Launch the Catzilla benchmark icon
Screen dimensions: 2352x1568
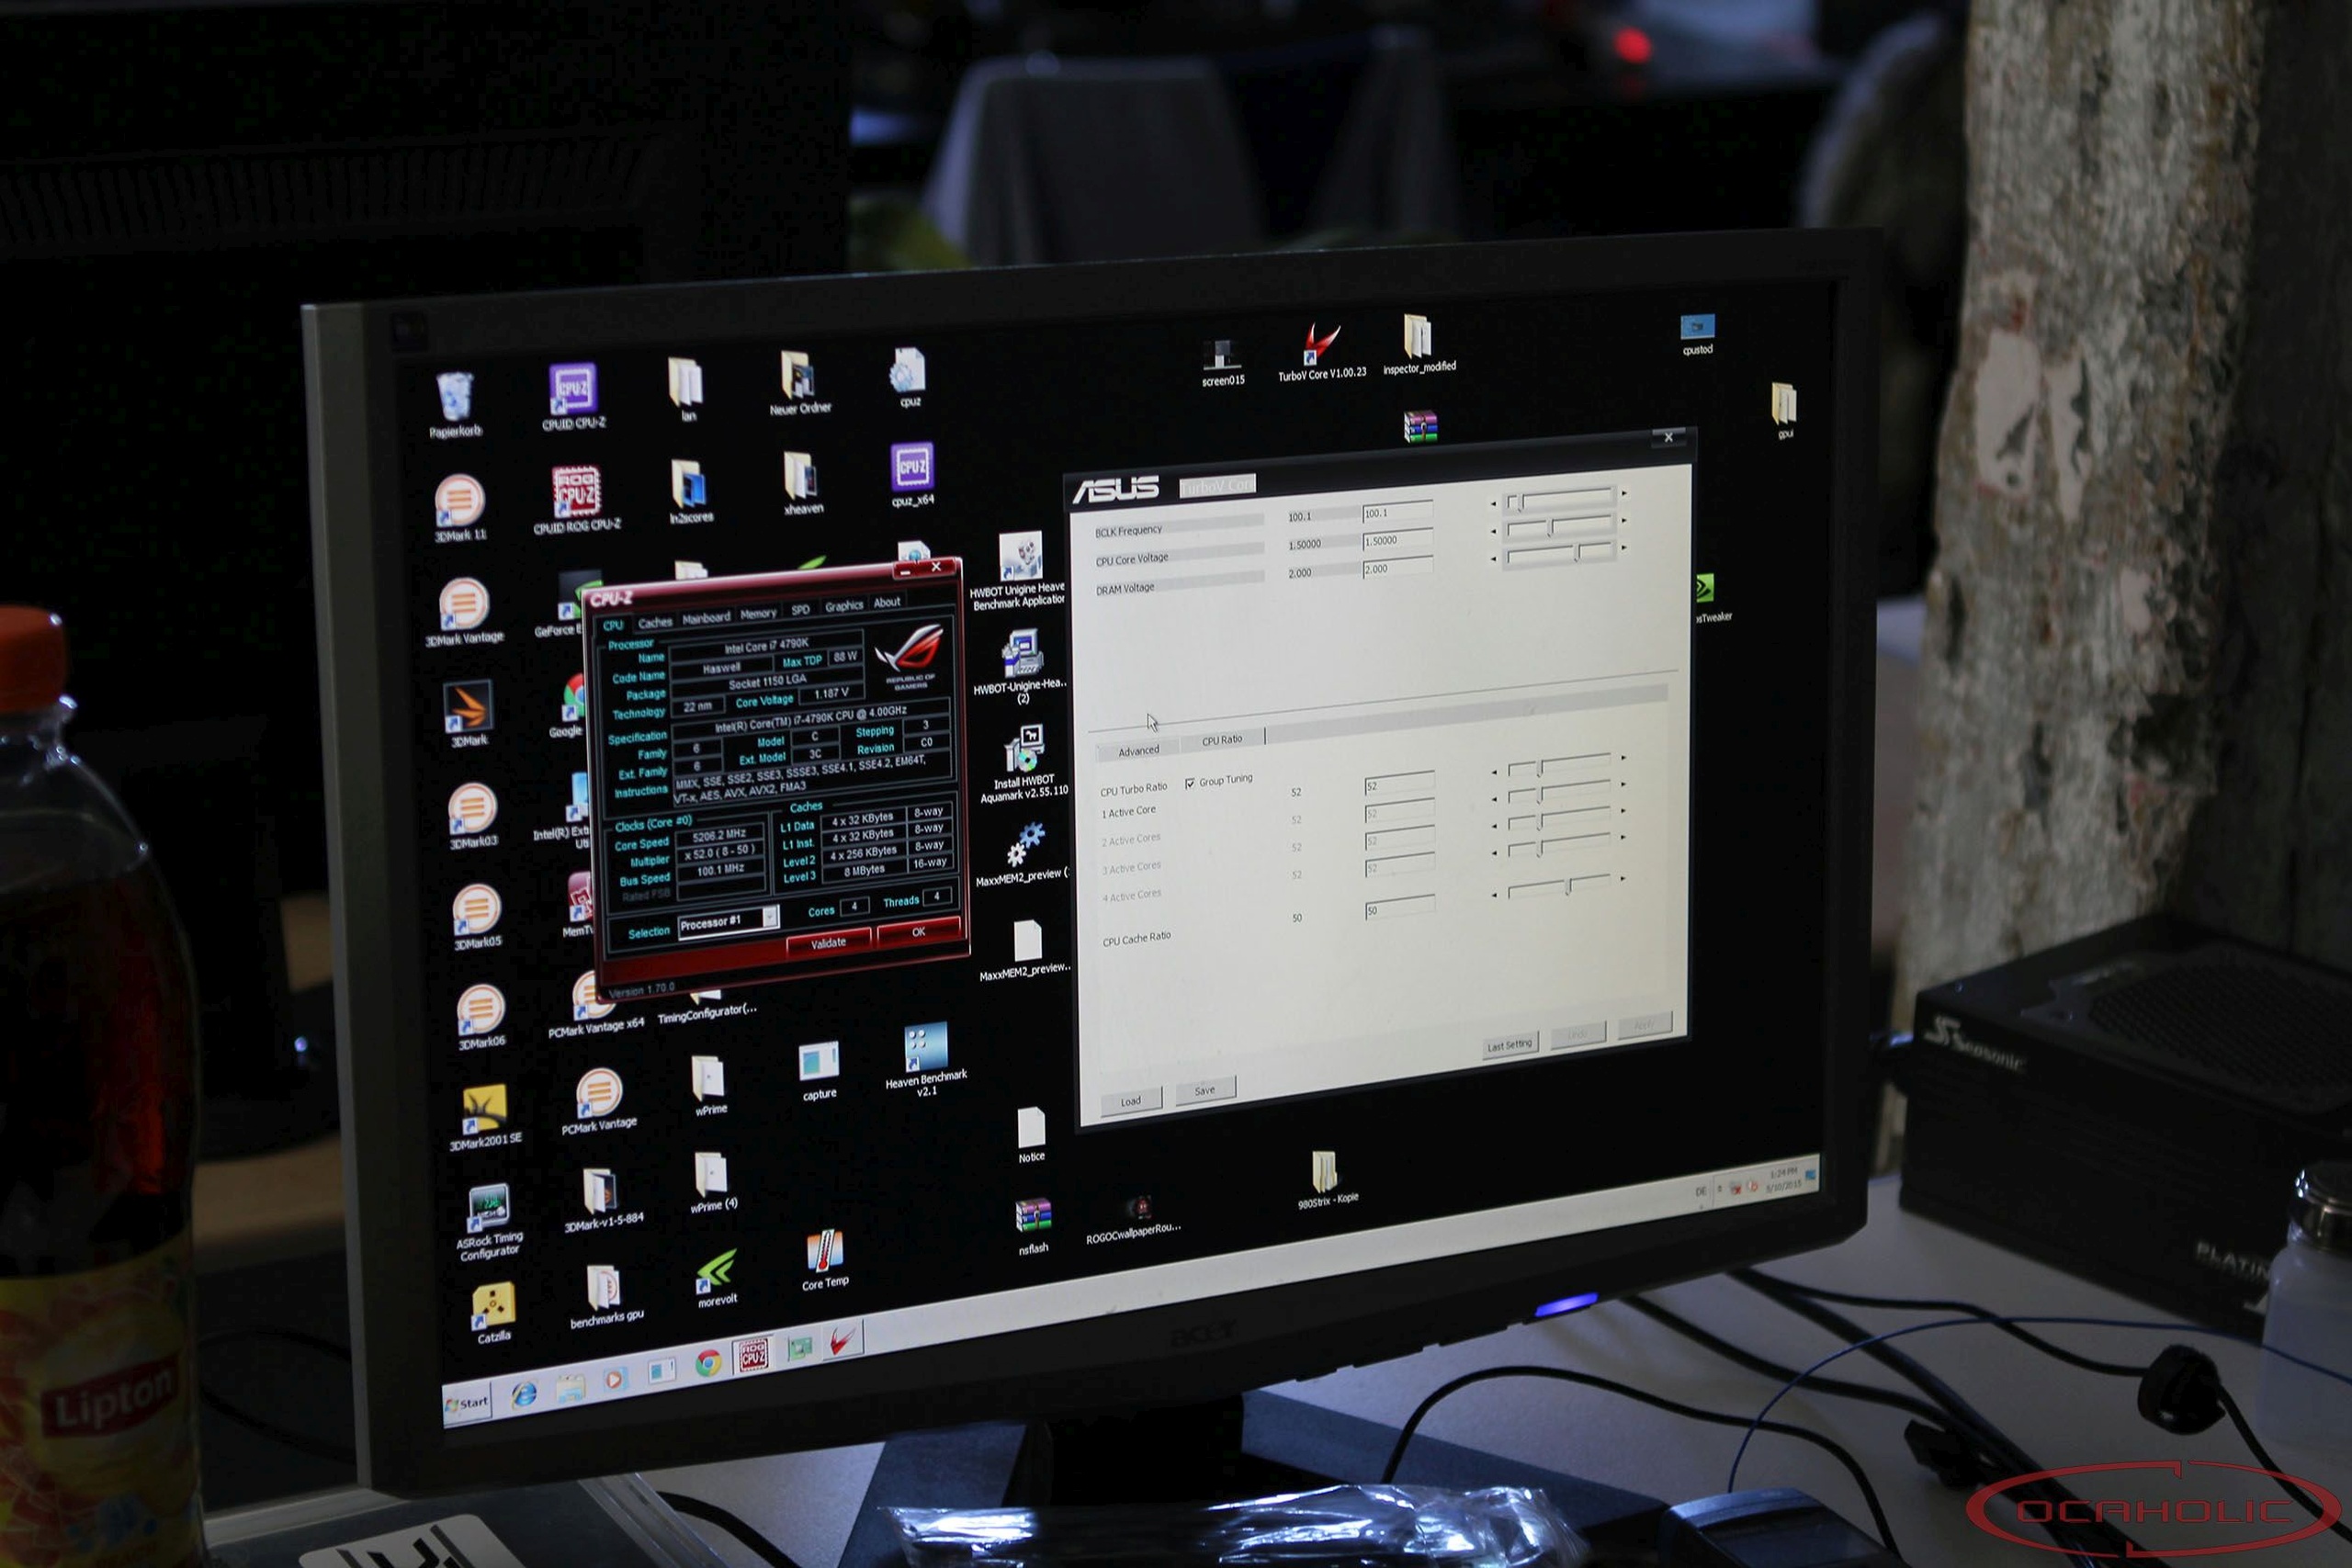click(x=493, y=1306)
